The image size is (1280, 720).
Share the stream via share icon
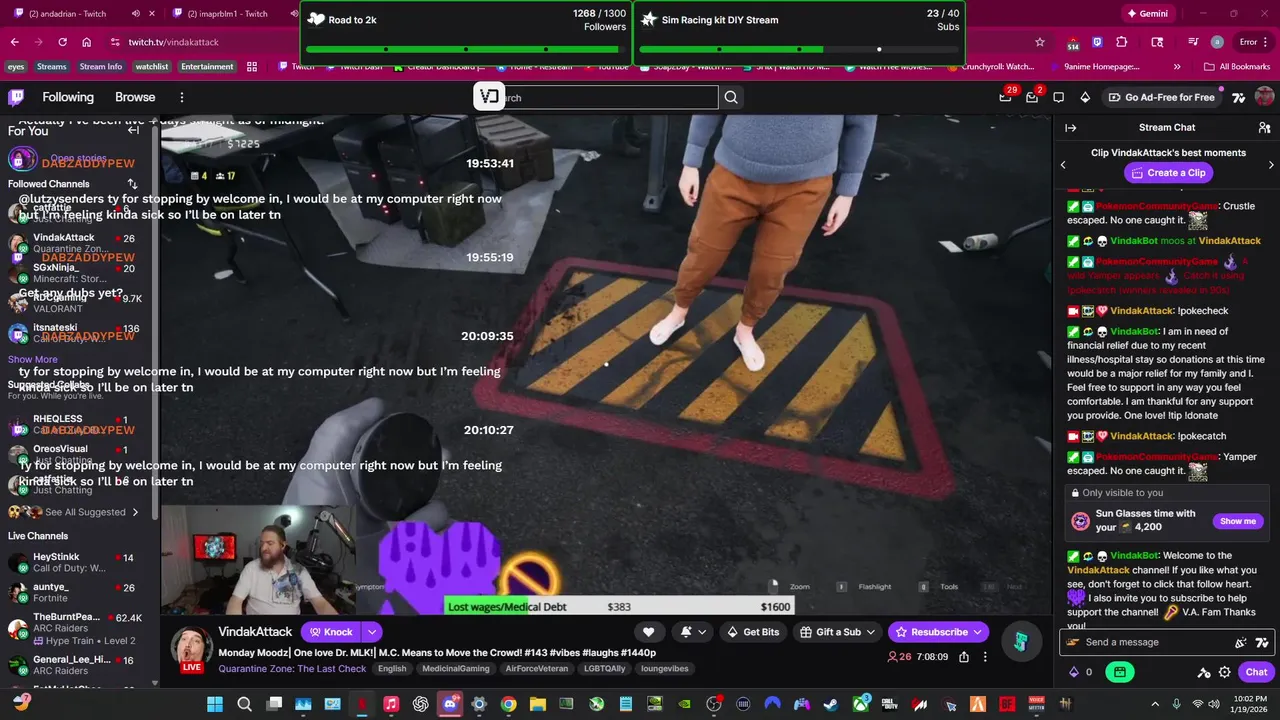tap(964, 657)
